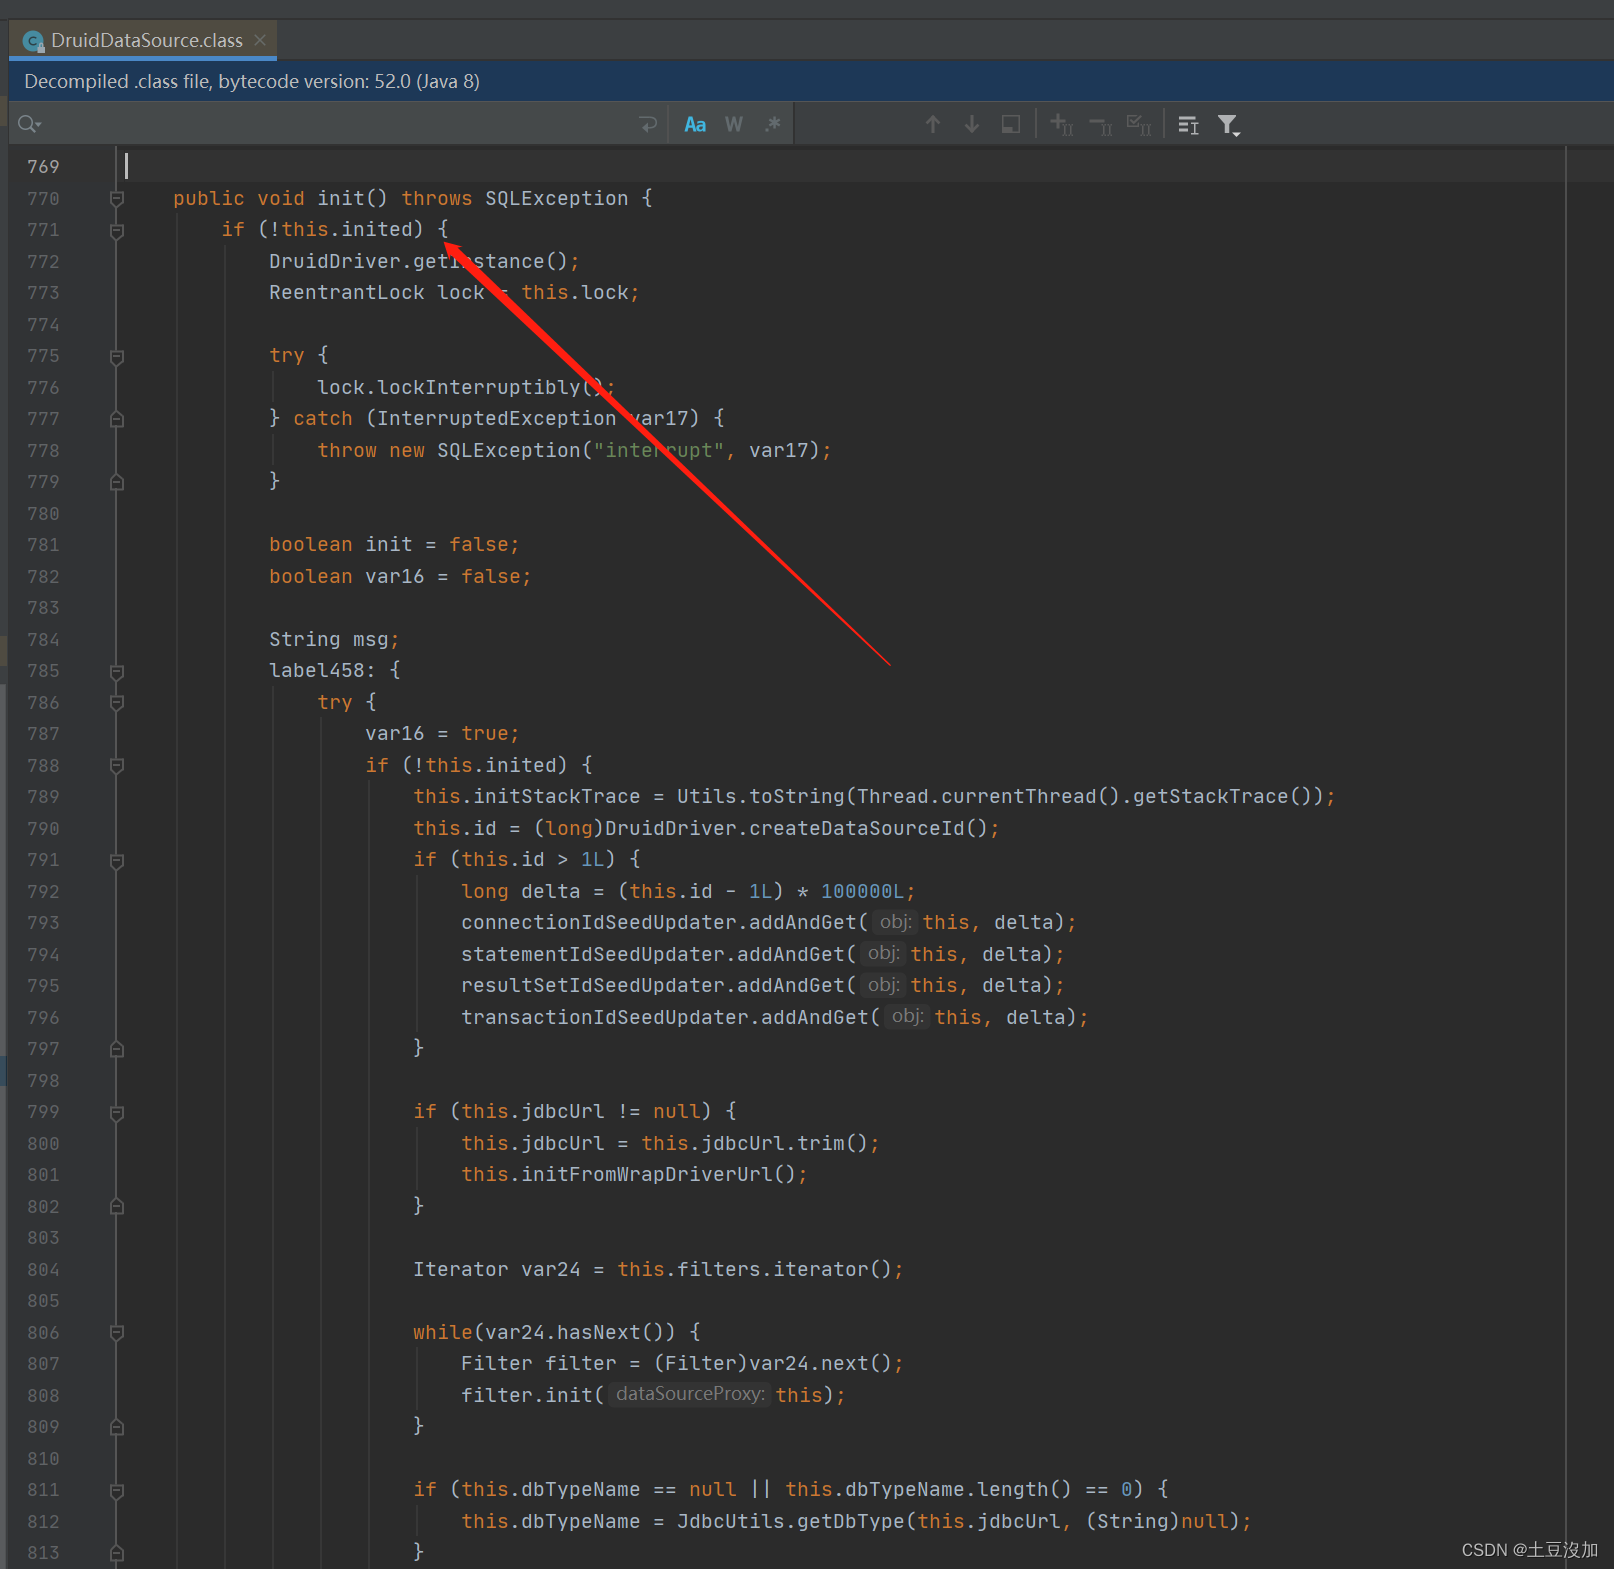This screenshot has height=1569, width=1614.
Task: Click "initFromWrapDriverUrl" on line 1174
Action: (x=647, y=1174)
